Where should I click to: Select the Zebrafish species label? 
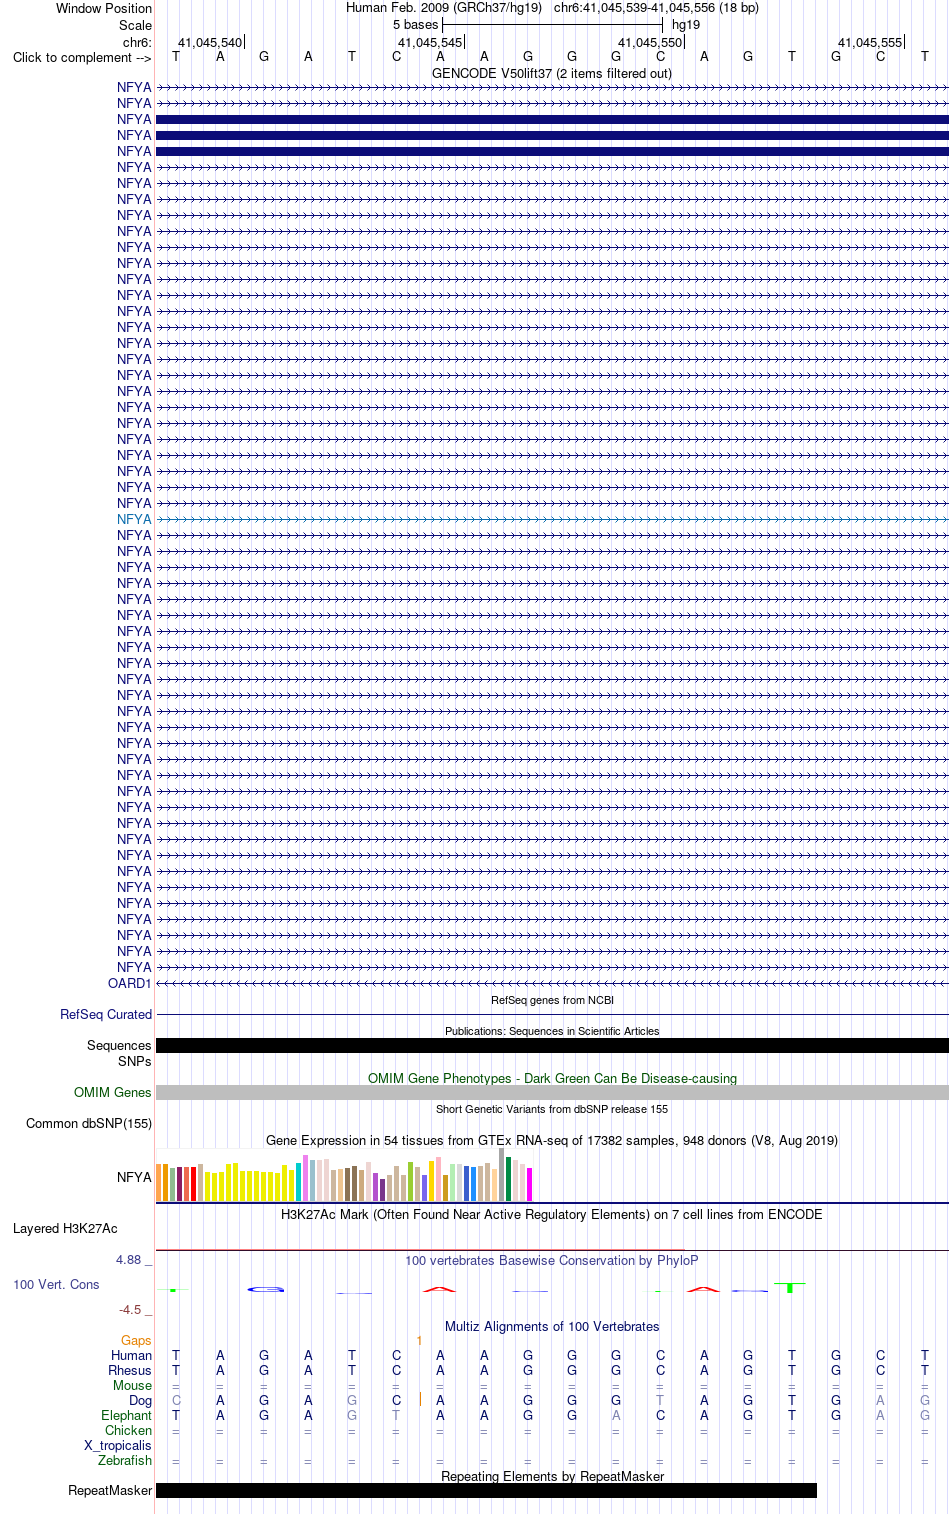pyautogui.click(x=125, y=1460)
